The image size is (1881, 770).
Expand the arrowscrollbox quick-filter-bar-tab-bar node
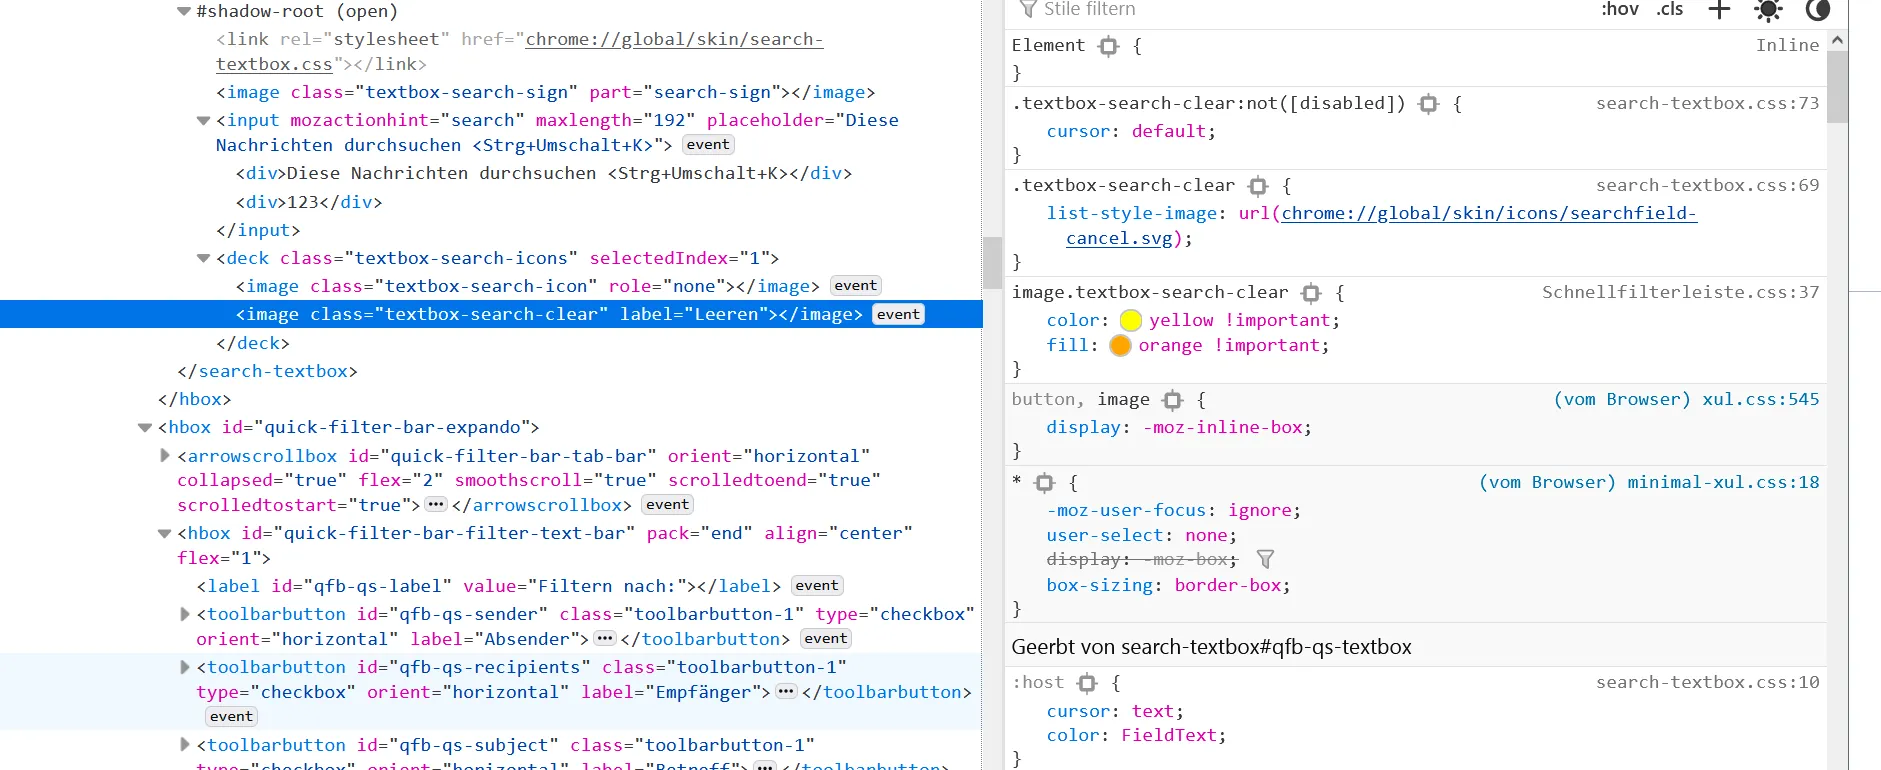pos(165,456)
